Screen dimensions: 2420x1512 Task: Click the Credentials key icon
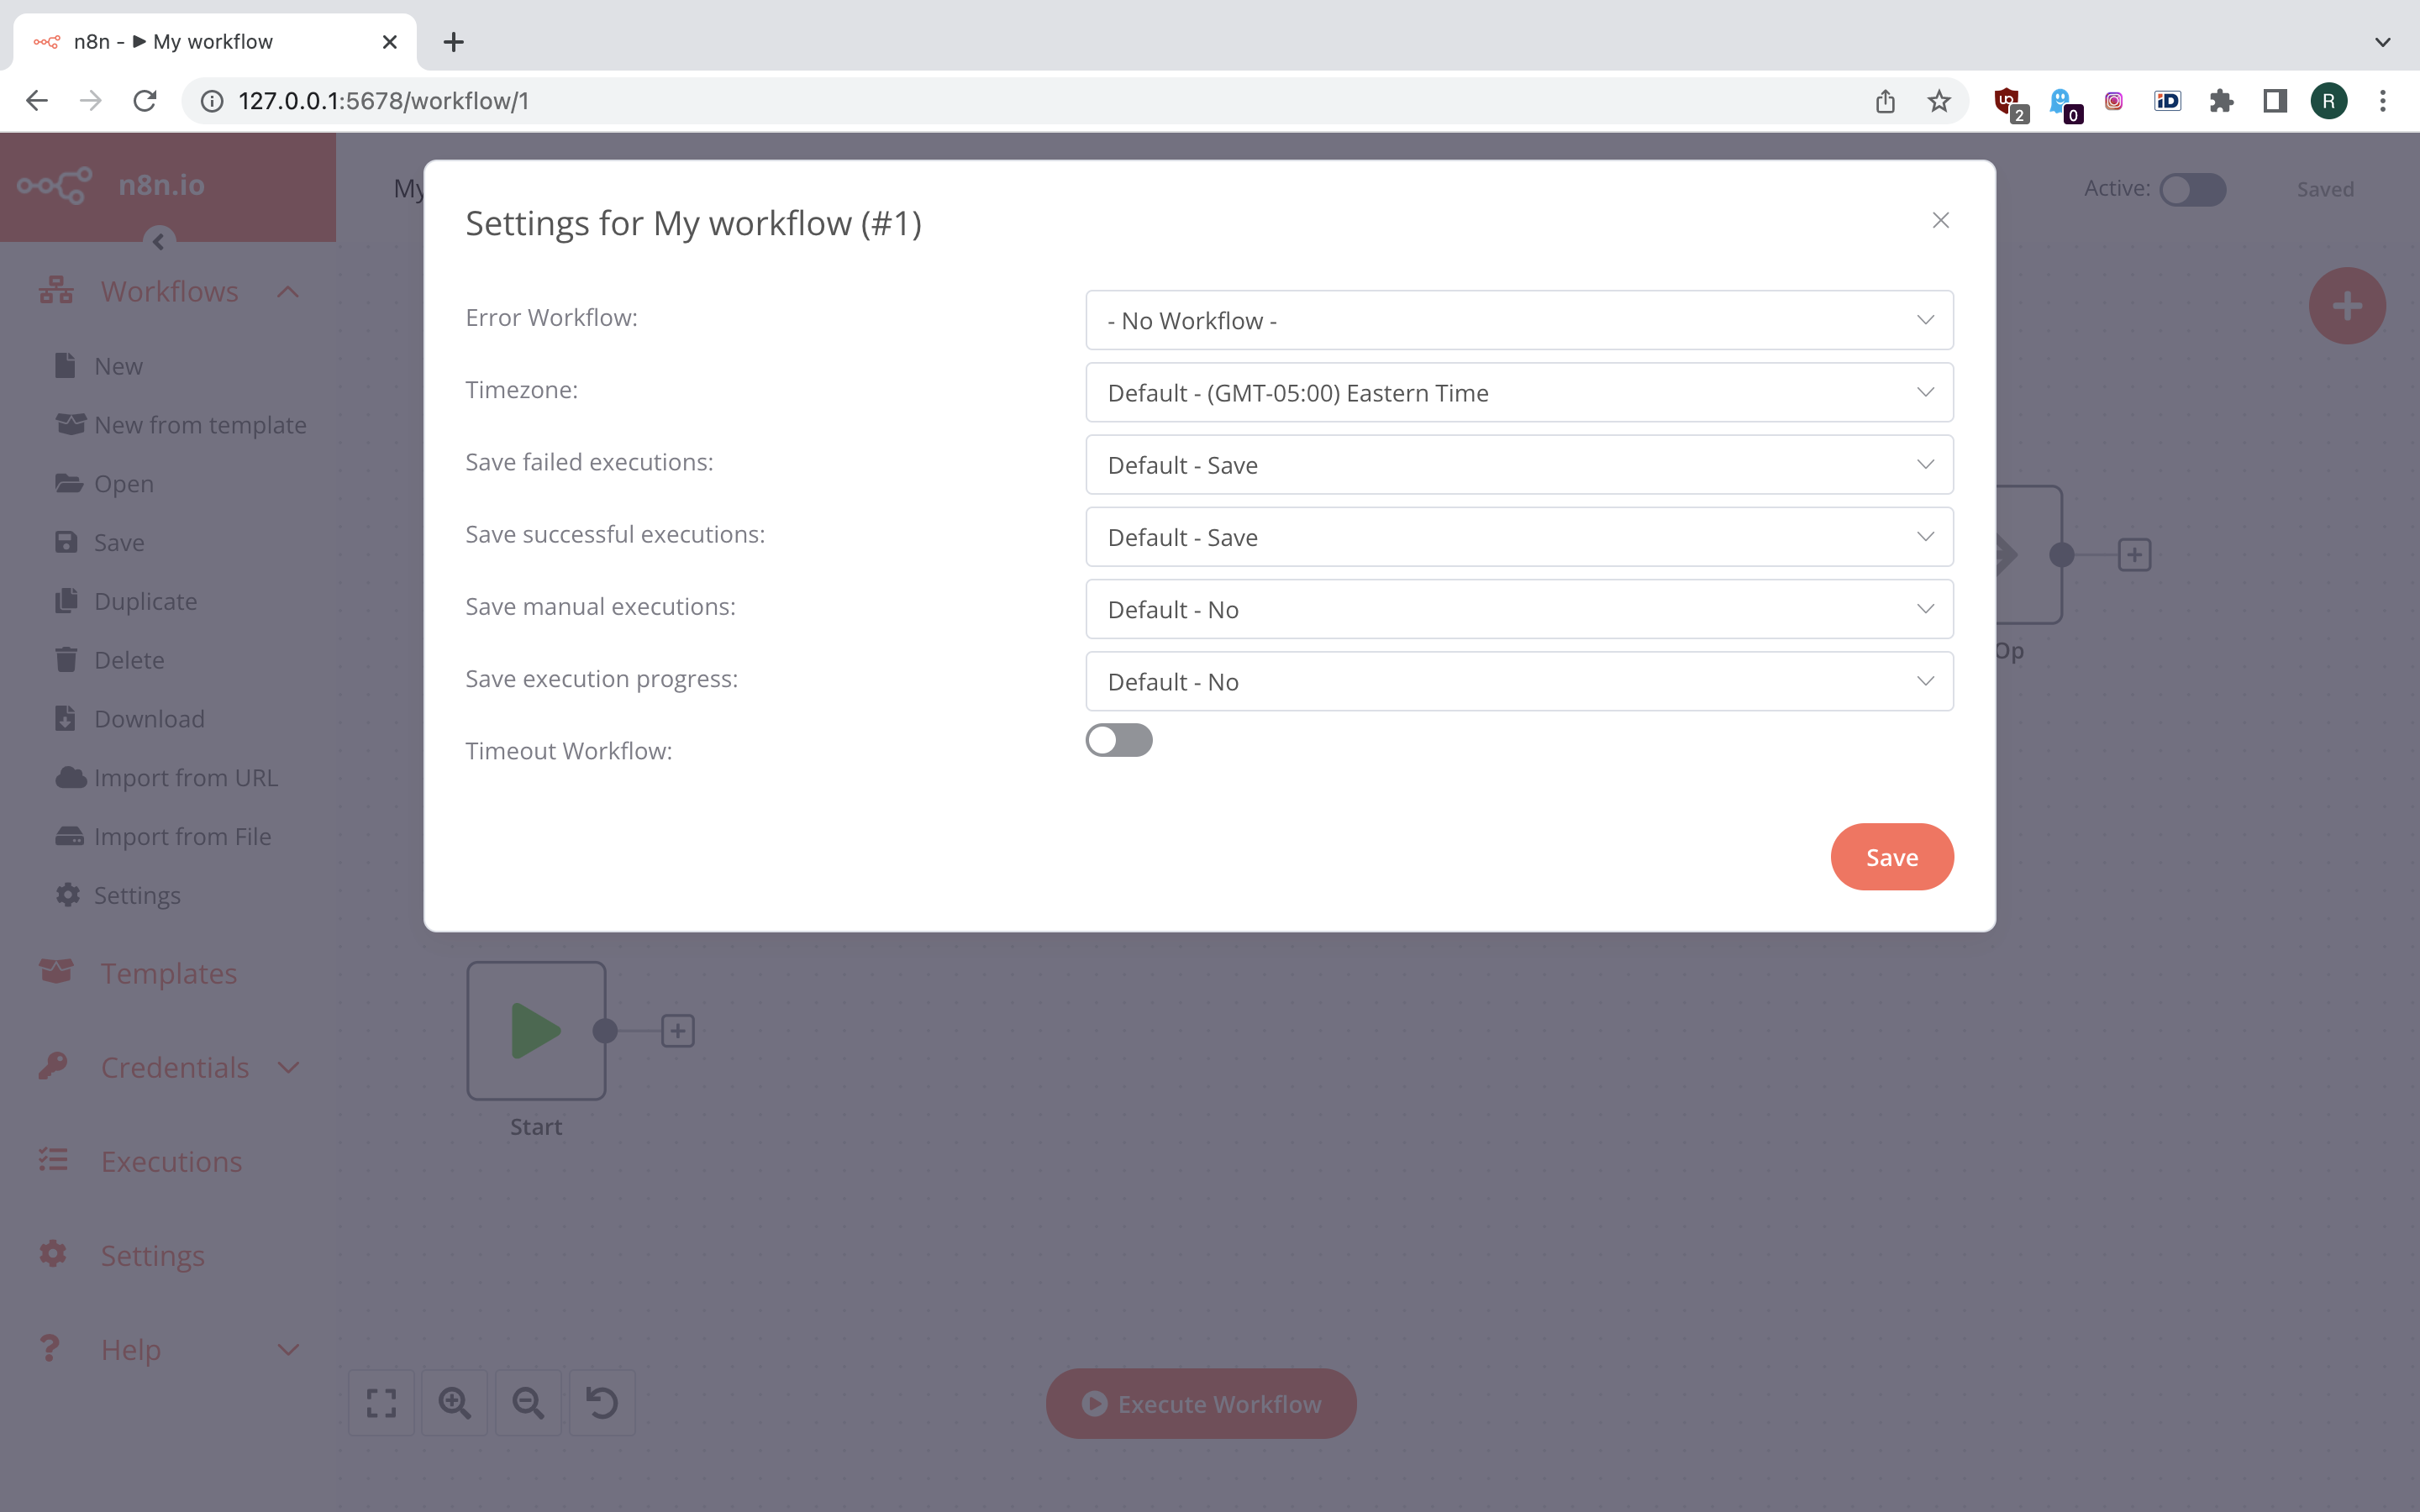click(53, 1066)
